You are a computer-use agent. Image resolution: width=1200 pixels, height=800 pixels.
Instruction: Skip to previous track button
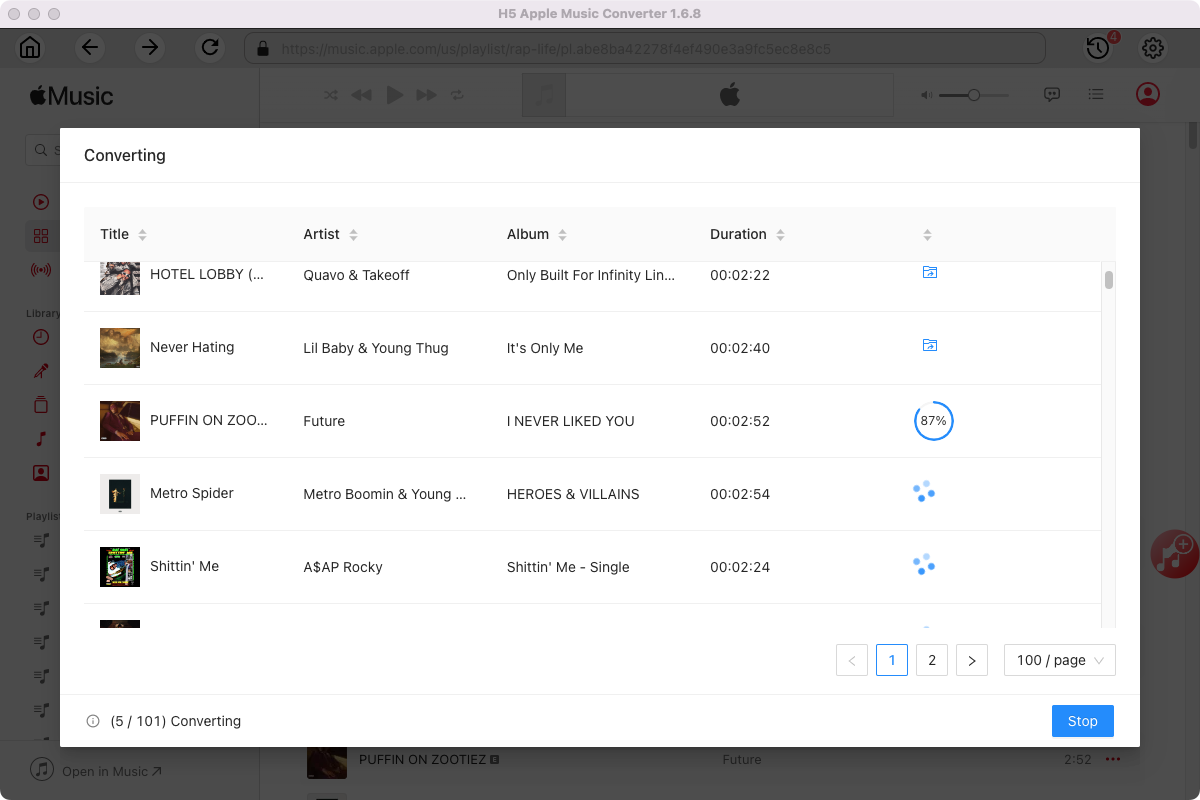[x=361, y=95]
